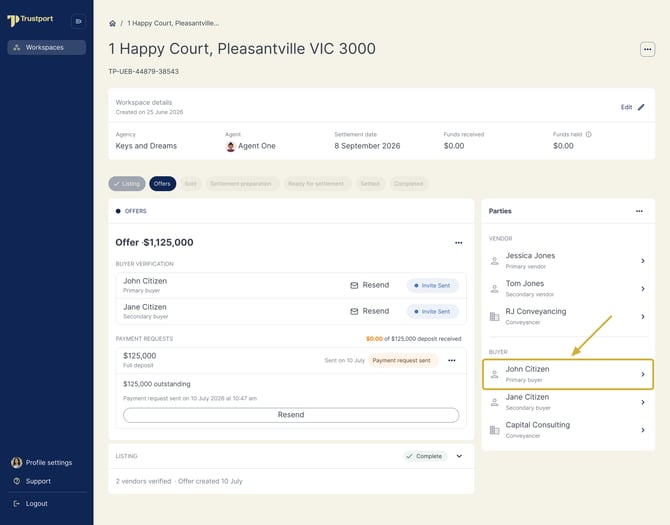Go to the home breadcrumb icon
Viewport: 670px width, 525px height.
(112, 23)
